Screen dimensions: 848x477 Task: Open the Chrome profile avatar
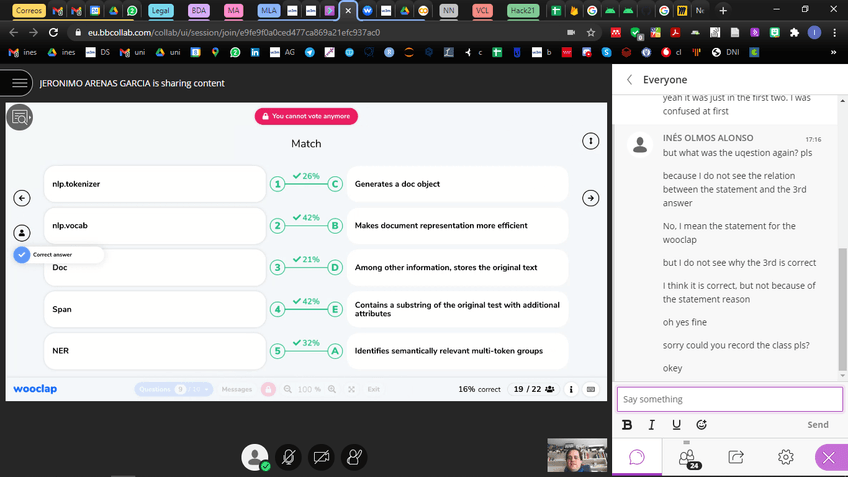click(814, 32)
